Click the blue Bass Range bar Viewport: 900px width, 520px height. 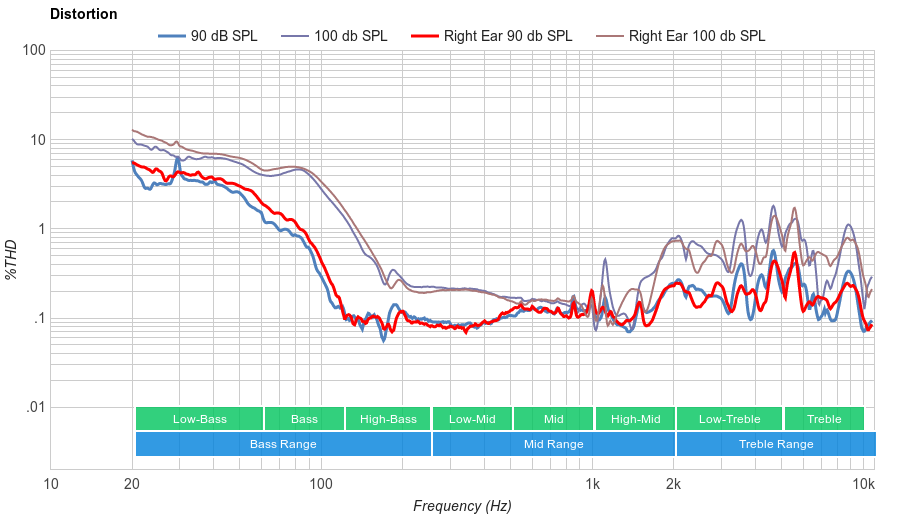[283, 444]
